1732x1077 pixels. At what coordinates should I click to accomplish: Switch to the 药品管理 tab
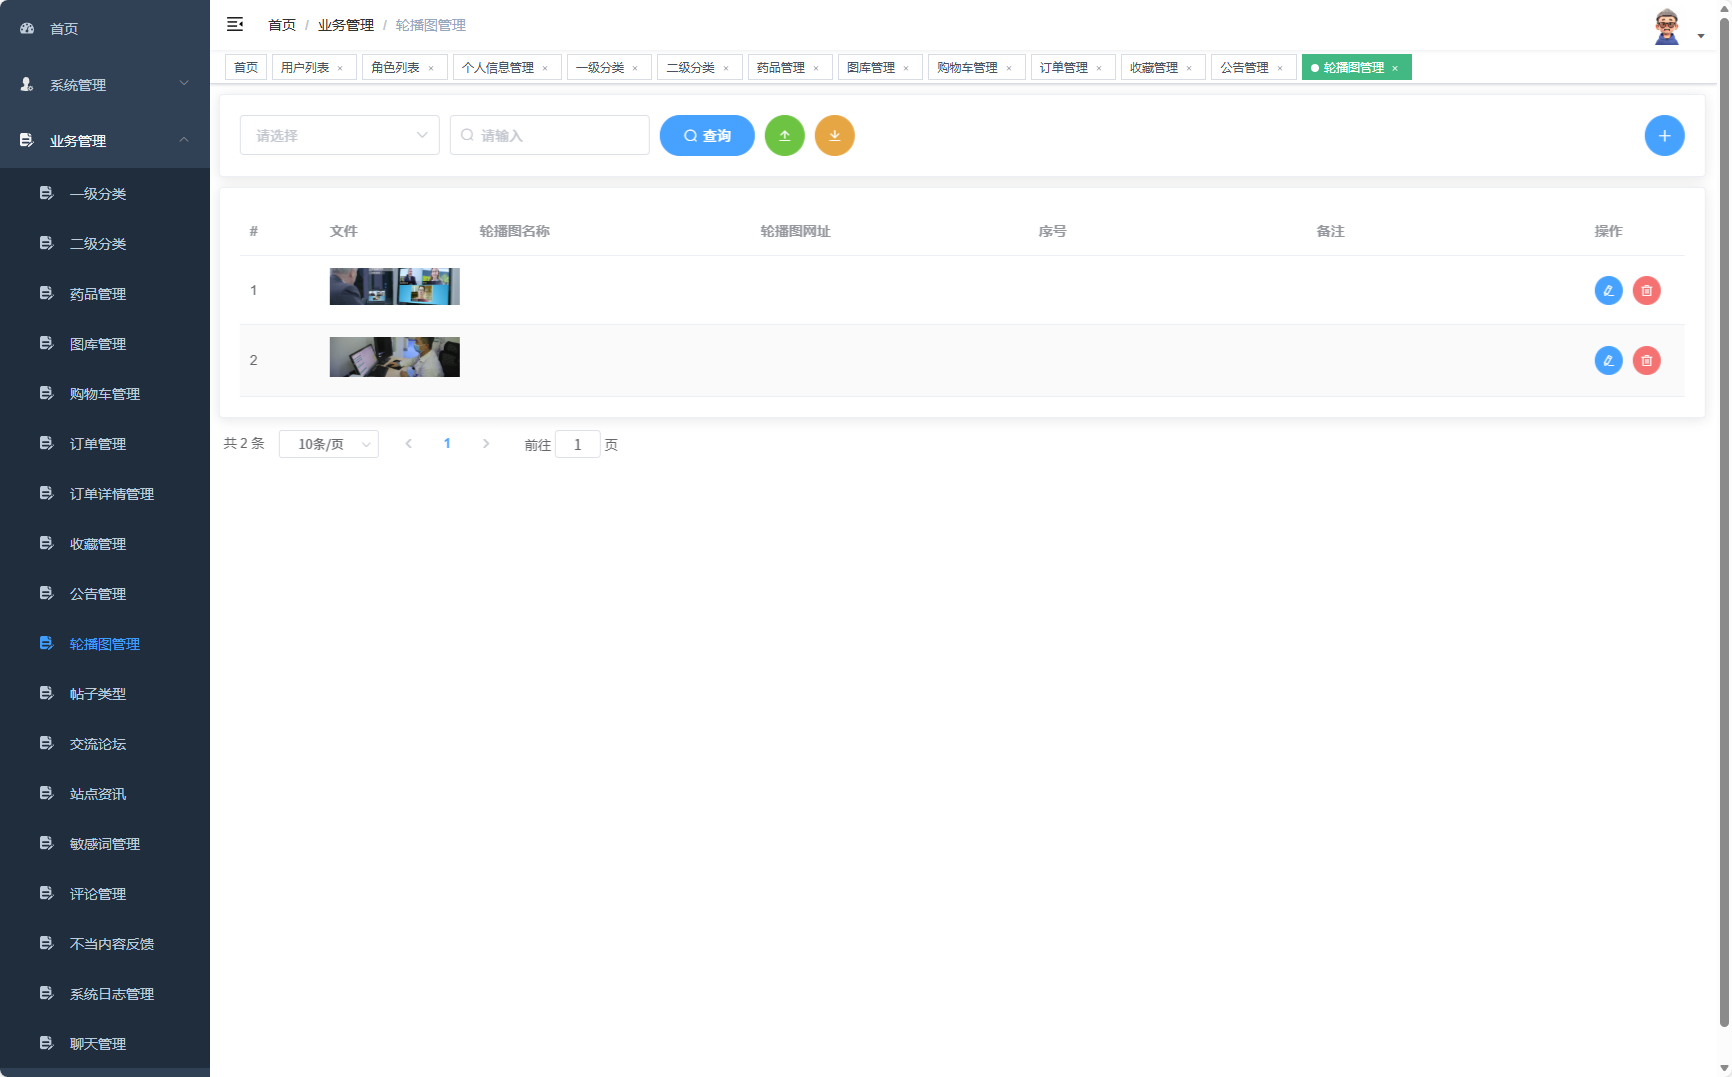click(x=783, y=67)
